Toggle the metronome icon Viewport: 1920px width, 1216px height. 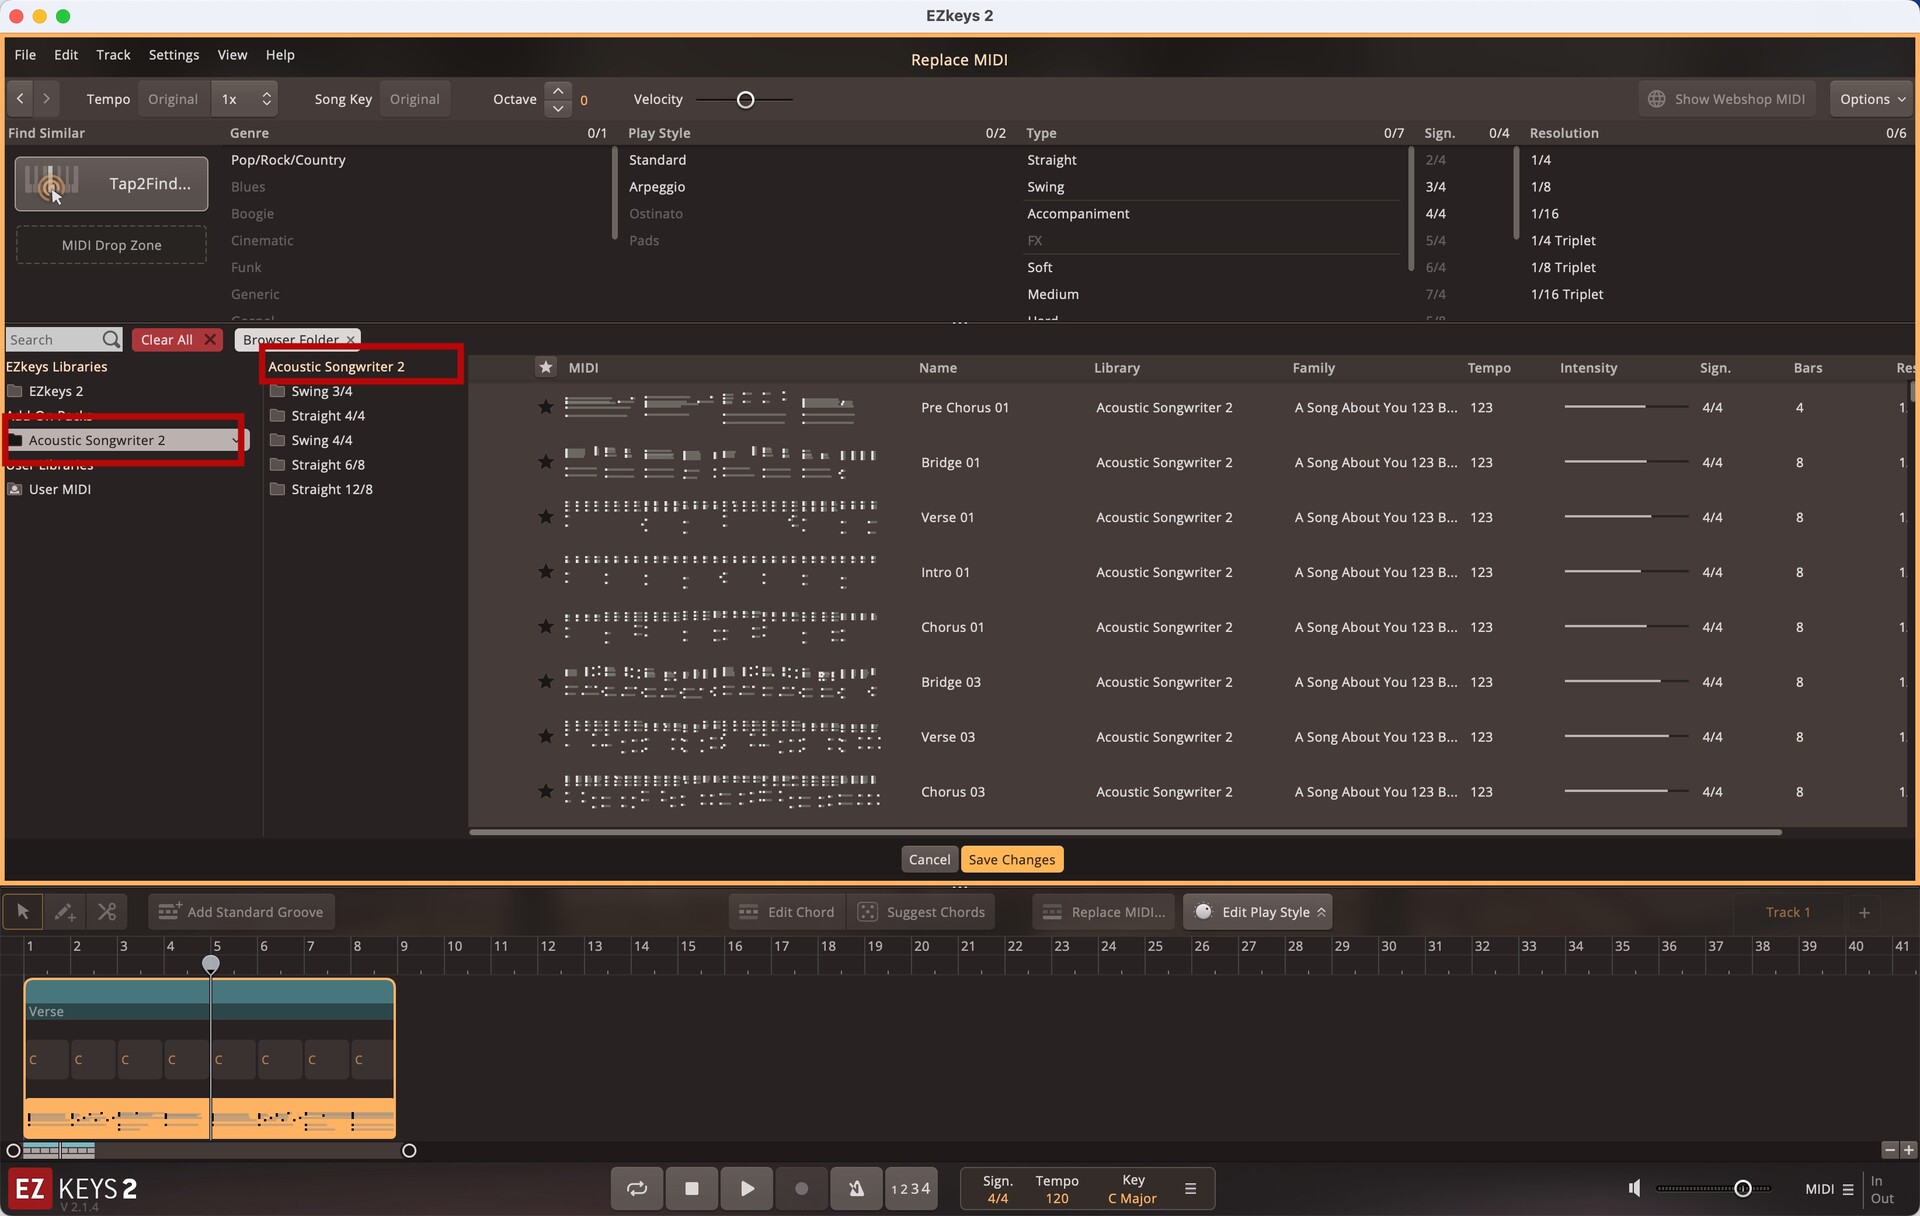coord(856,1188)
